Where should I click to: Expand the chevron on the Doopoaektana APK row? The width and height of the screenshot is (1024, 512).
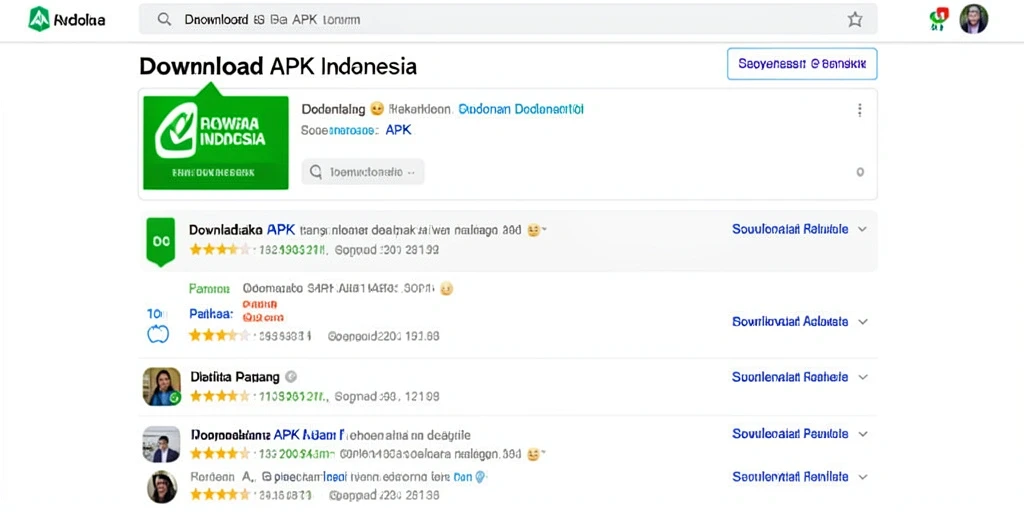click(x=862, y=434)
